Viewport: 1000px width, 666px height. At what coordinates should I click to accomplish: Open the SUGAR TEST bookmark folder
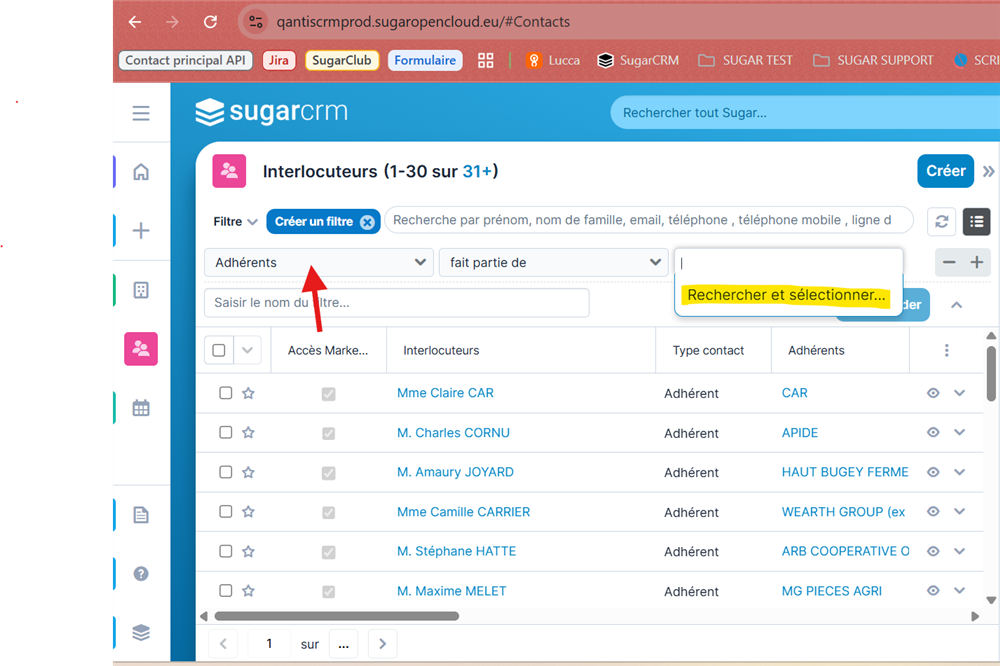pos(745,60)
